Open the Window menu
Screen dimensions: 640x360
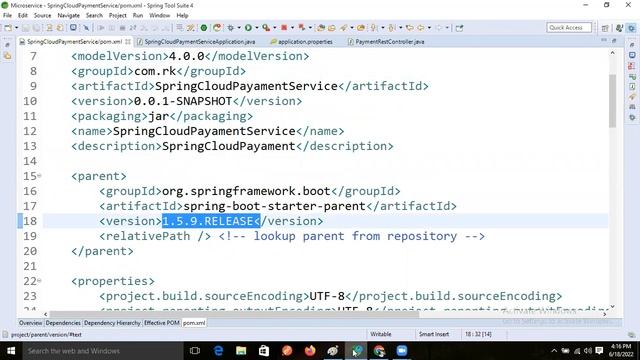coord(159,15)
